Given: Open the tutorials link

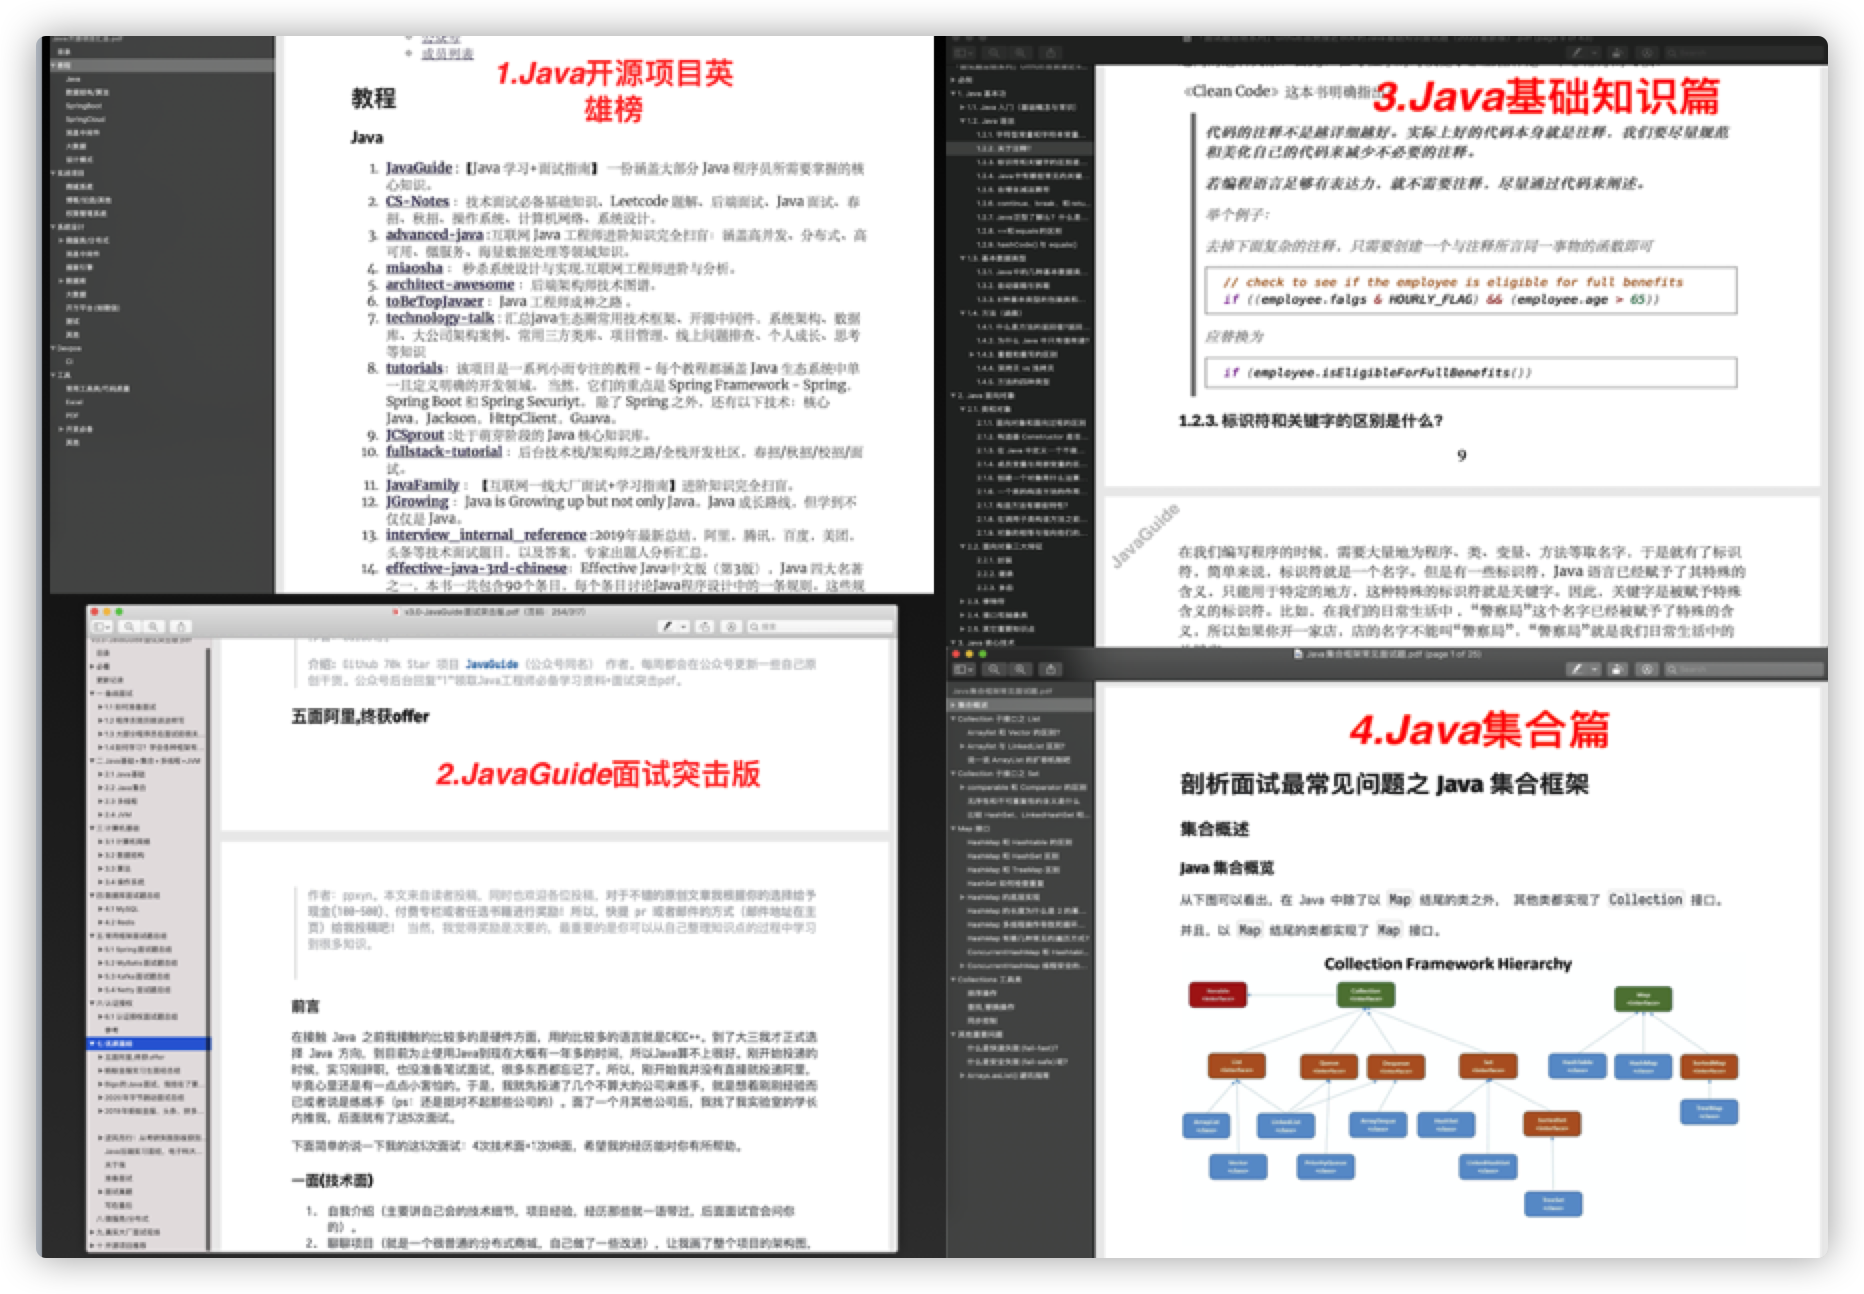Looking at the screenshot, I should [x=414, y=368].
